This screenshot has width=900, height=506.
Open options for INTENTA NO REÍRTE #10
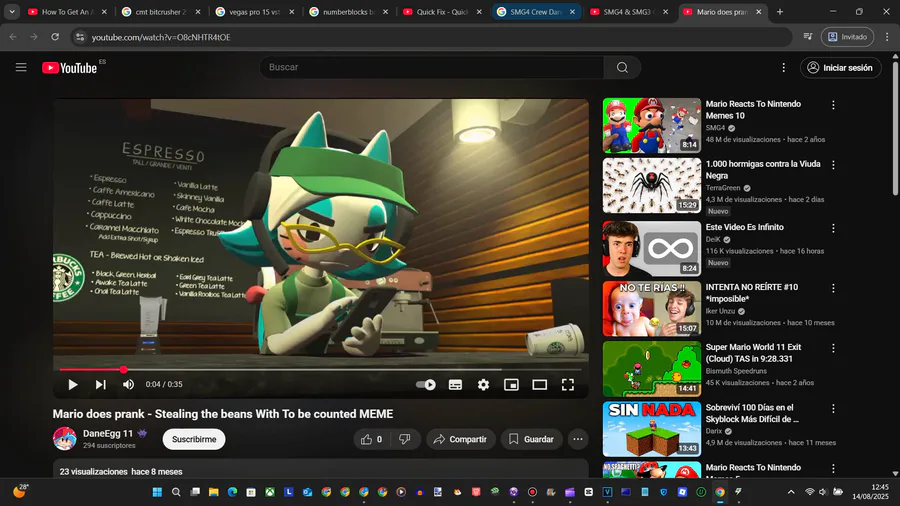coord(833,288)
